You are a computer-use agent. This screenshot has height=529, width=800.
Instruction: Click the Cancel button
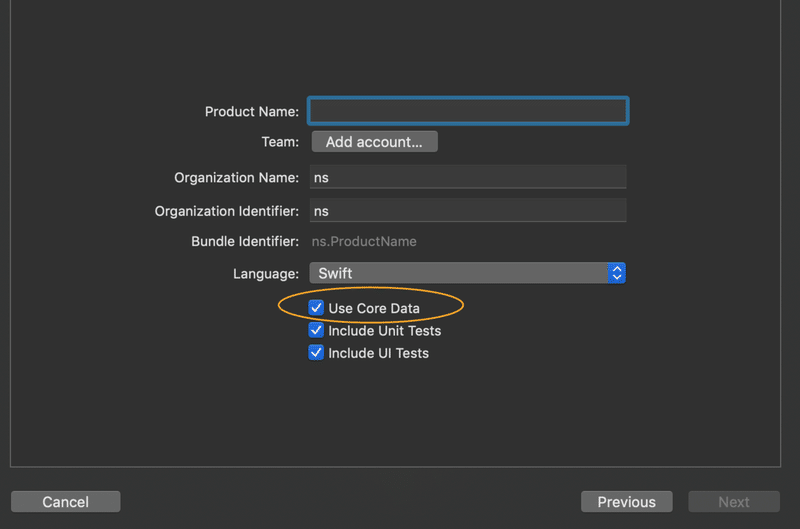[x=65, y=502]
